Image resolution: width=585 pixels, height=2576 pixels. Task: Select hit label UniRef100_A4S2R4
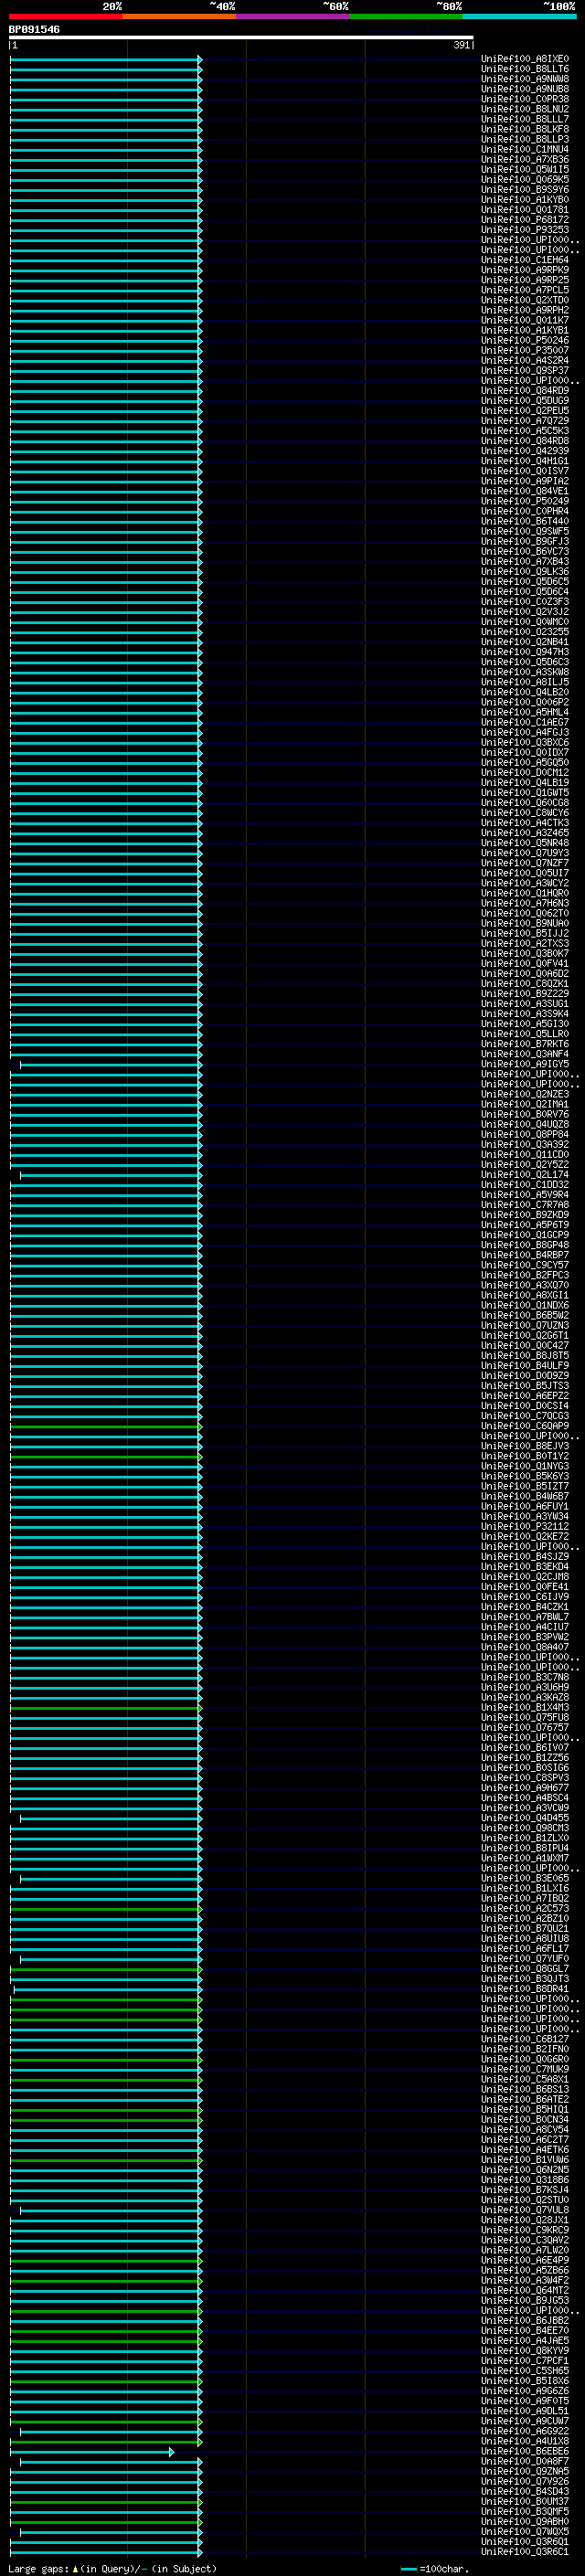pyautogui.click(x=524, y=360)
